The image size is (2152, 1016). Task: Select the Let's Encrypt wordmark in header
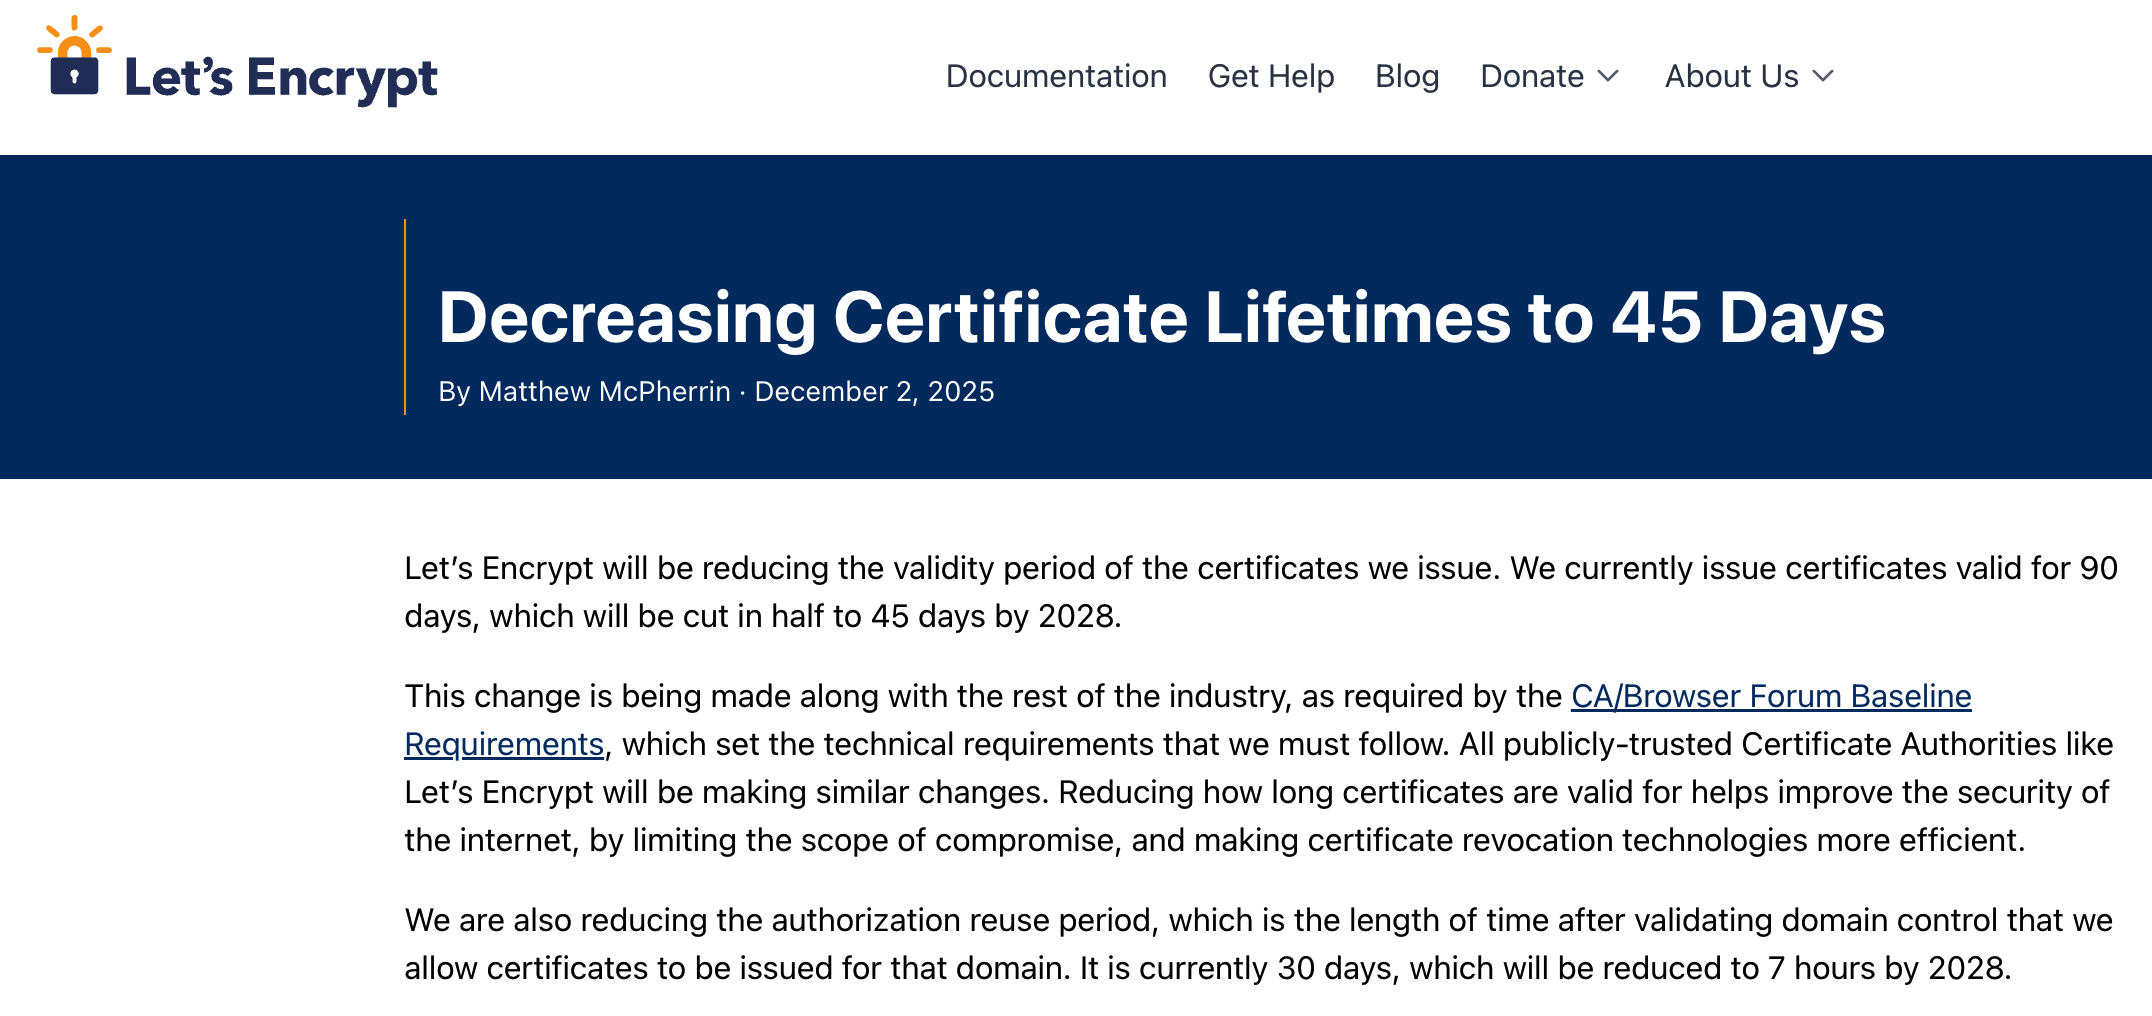(x=280, y=77)
